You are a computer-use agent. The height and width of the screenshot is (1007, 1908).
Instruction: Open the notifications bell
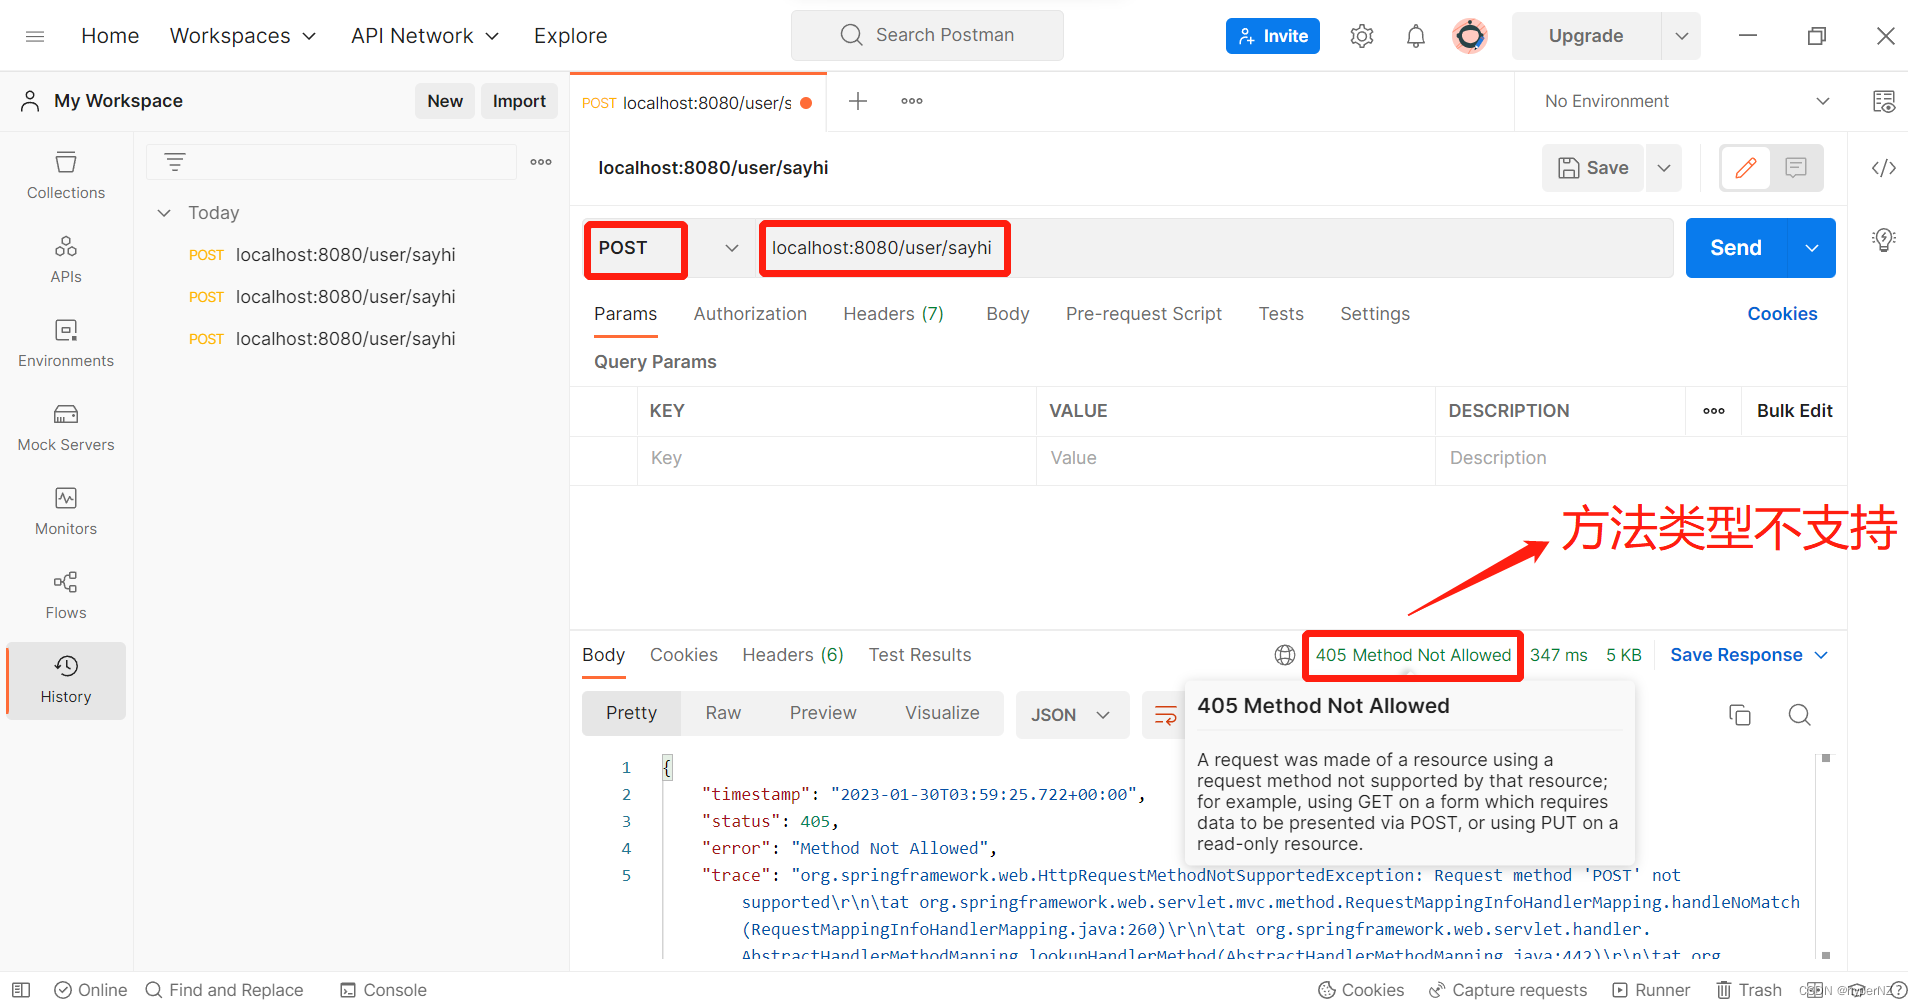1415,36
